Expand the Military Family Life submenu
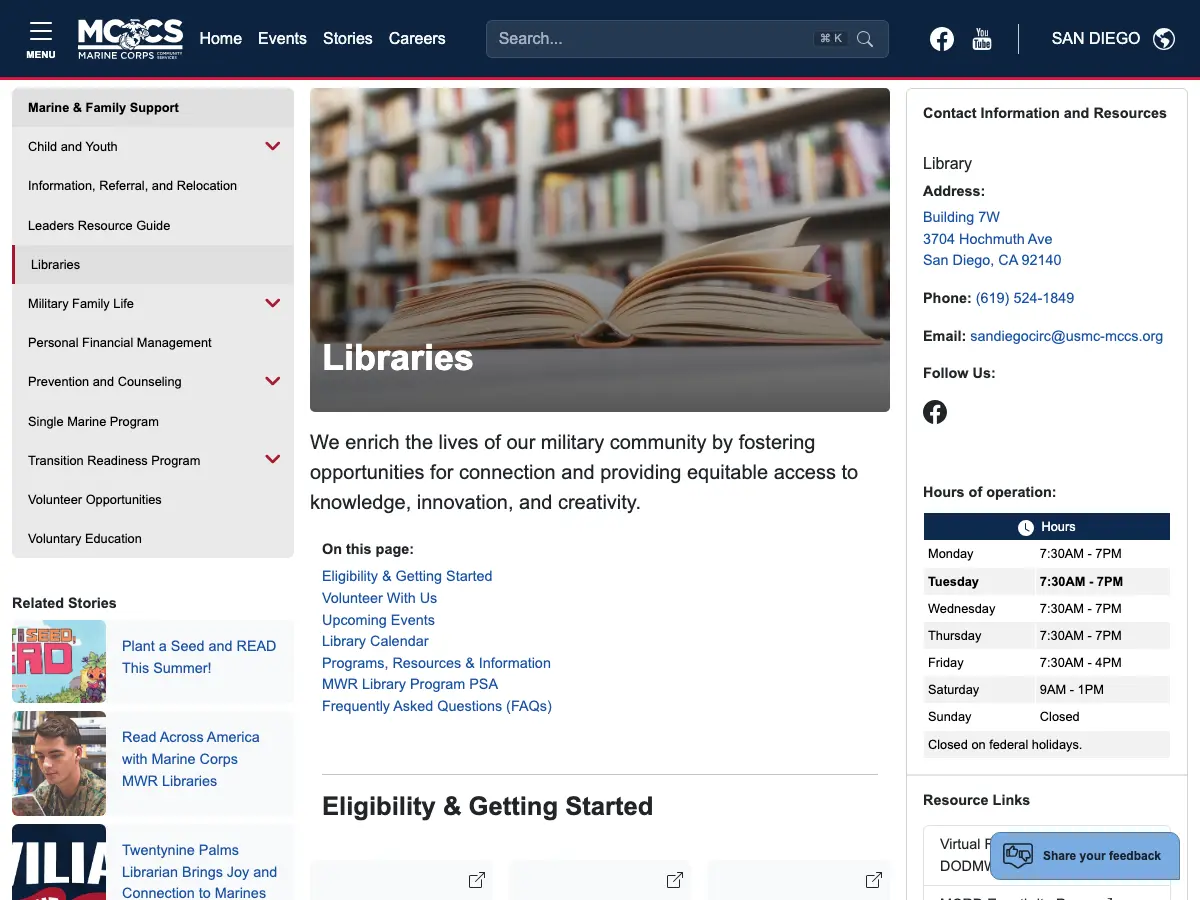The width and height of the screenshot is (1200, 900). [272, 303]
